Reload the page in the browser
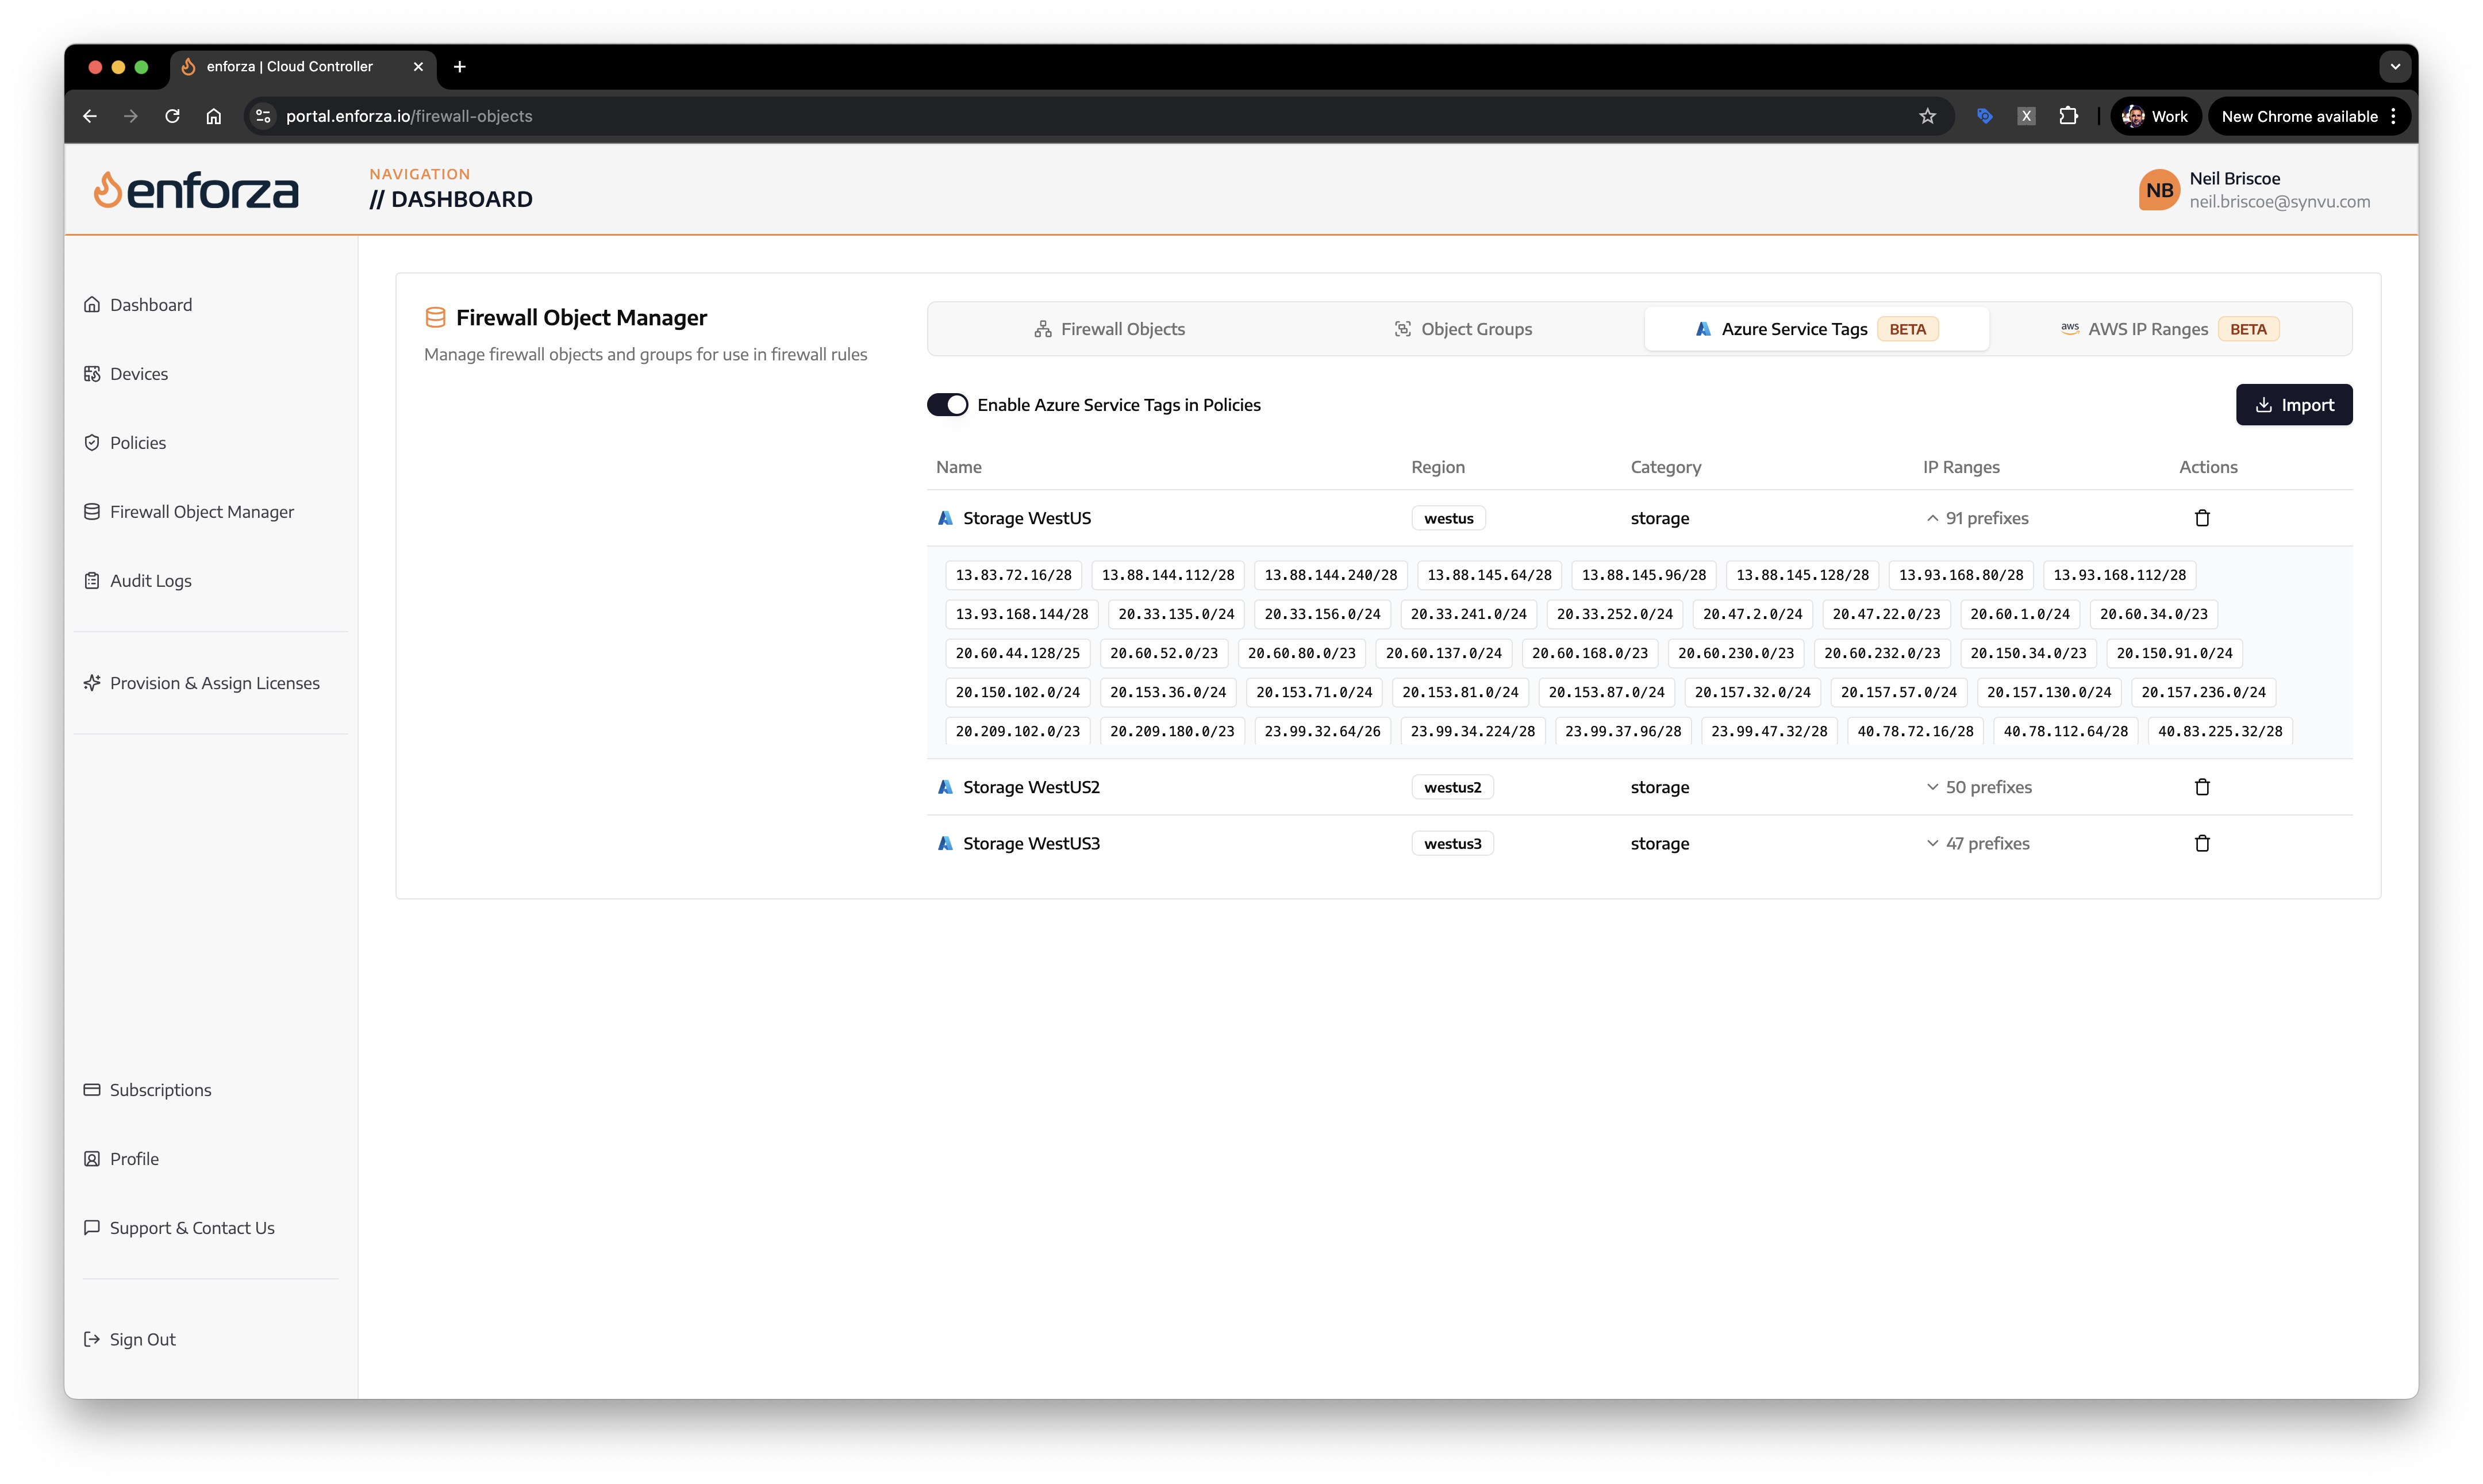The width and height of the screenshot is (2483, 1484). (172, 116)
